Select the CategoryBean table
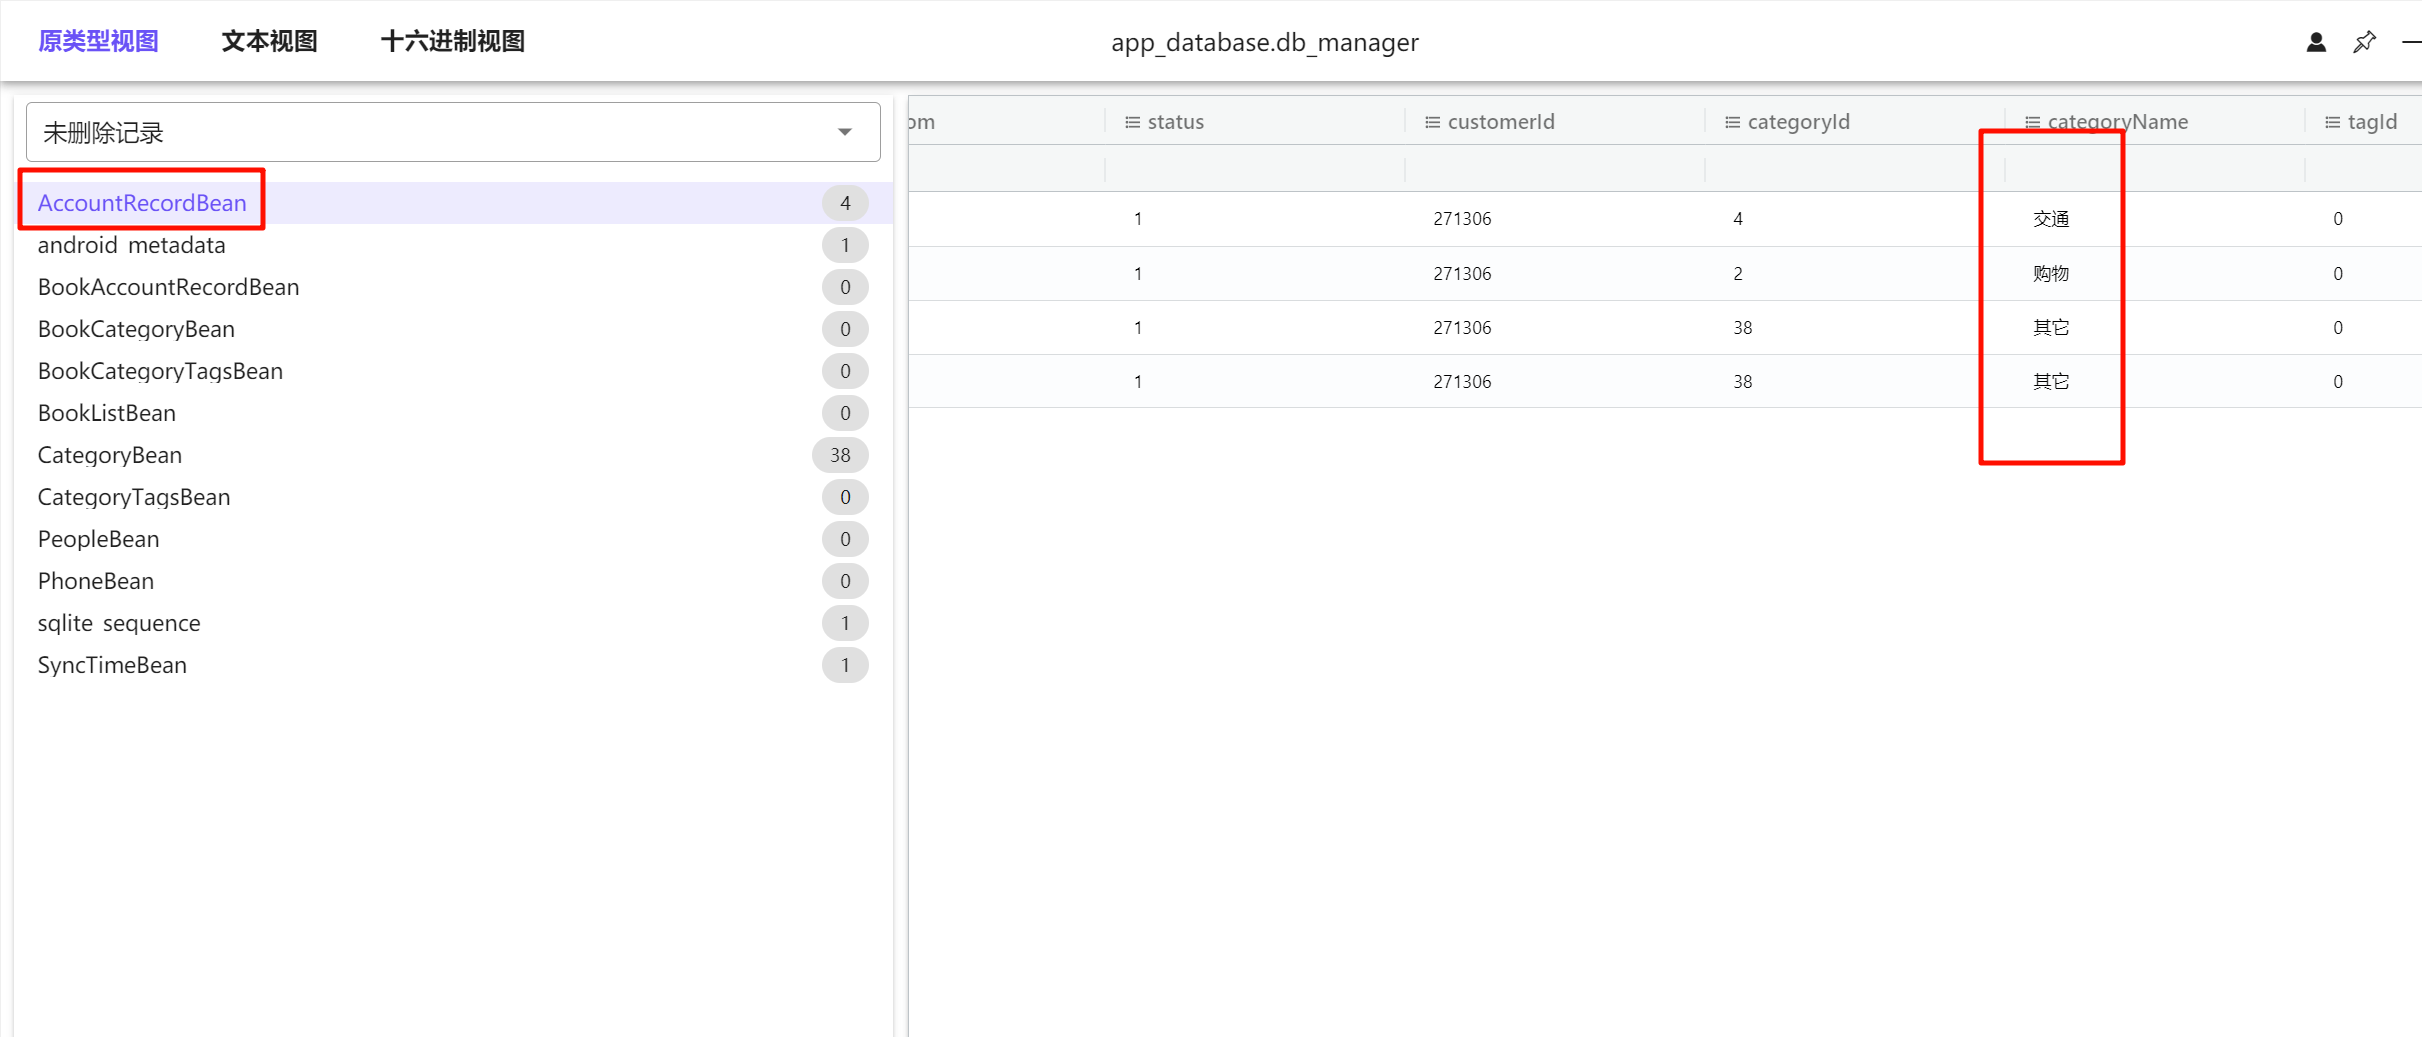2422x1037 pixels. tap(110, 455)
